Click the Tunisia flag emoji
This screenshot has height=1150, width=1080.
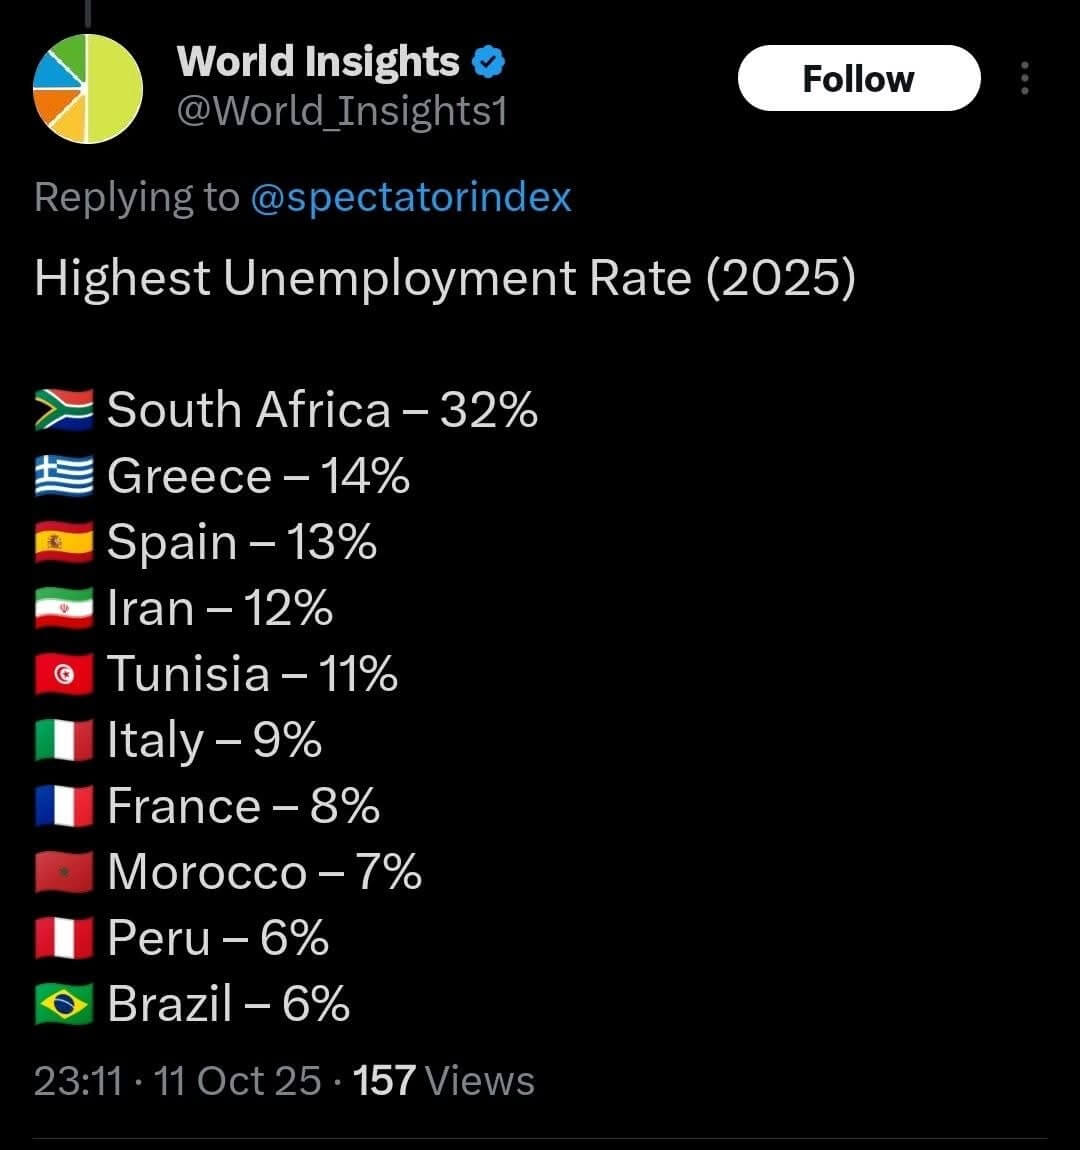click(64, 674)
